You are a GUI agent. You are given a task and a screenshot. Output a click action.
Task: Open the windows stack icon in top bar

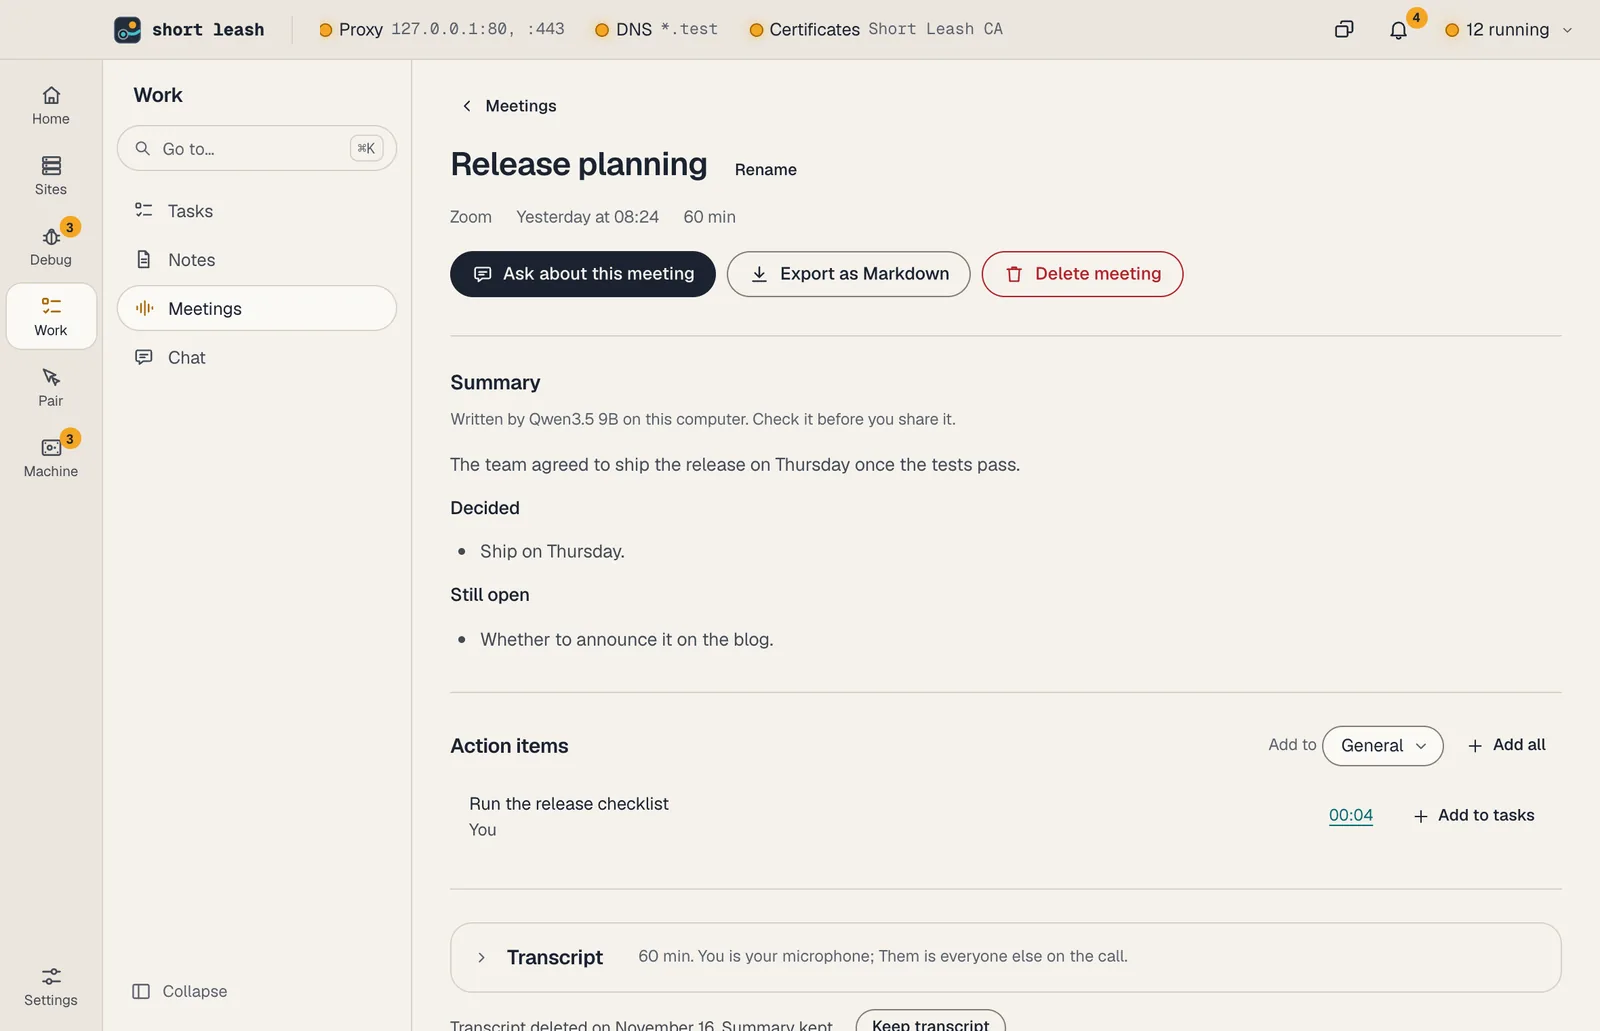(x=1344, y=30)
